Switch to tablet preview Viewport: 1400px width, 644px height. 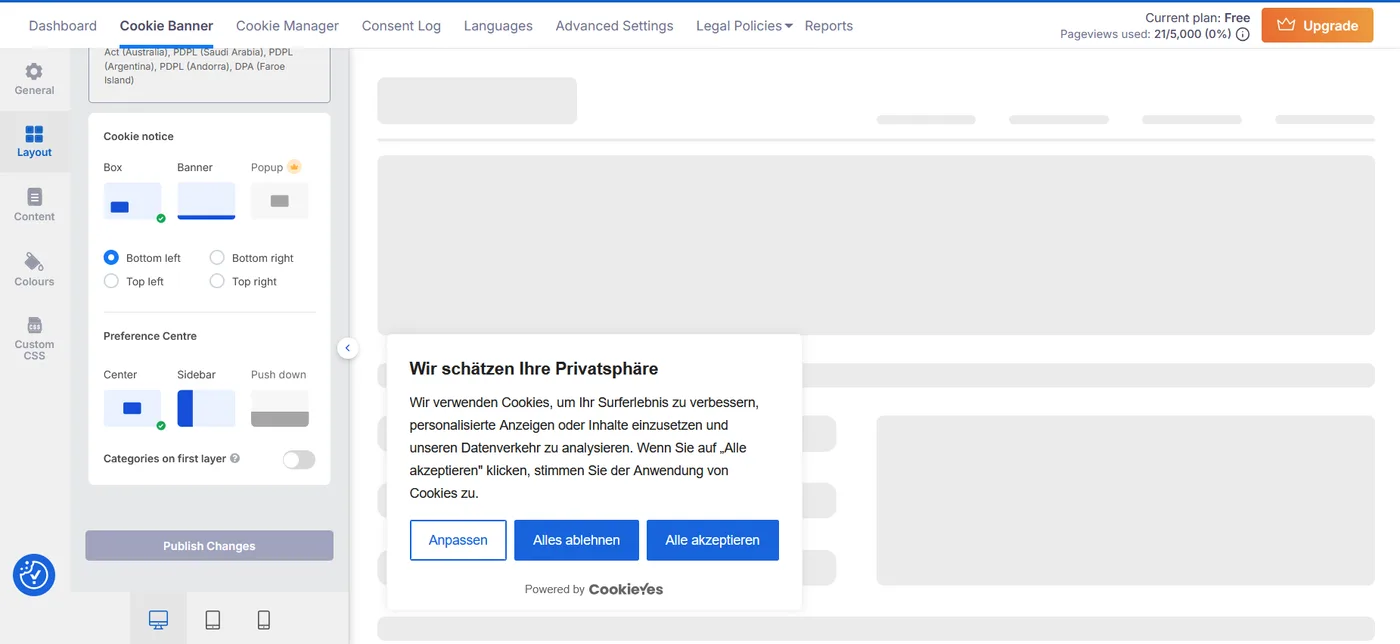[x=212, y=620]
